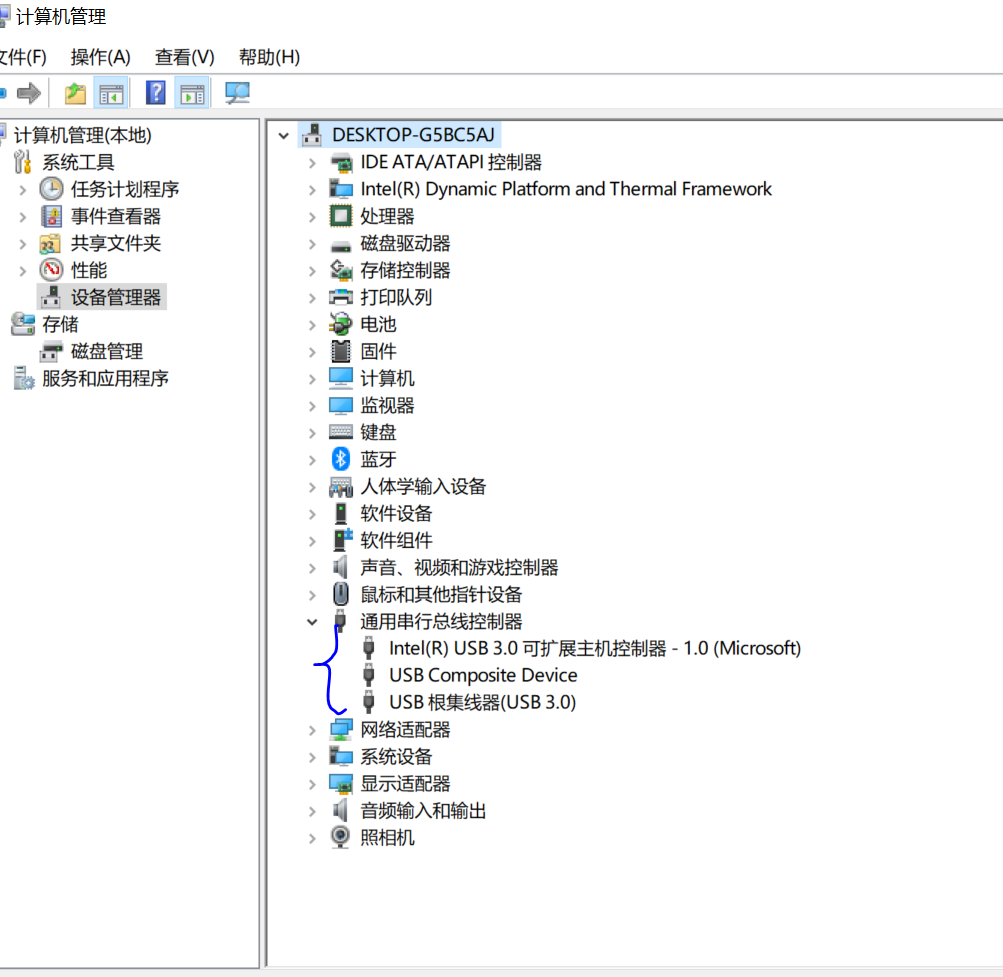This screenshot has width=1003, height=977.
Task: Click the forward arrow toolbar button
Action: coord(29,93)
